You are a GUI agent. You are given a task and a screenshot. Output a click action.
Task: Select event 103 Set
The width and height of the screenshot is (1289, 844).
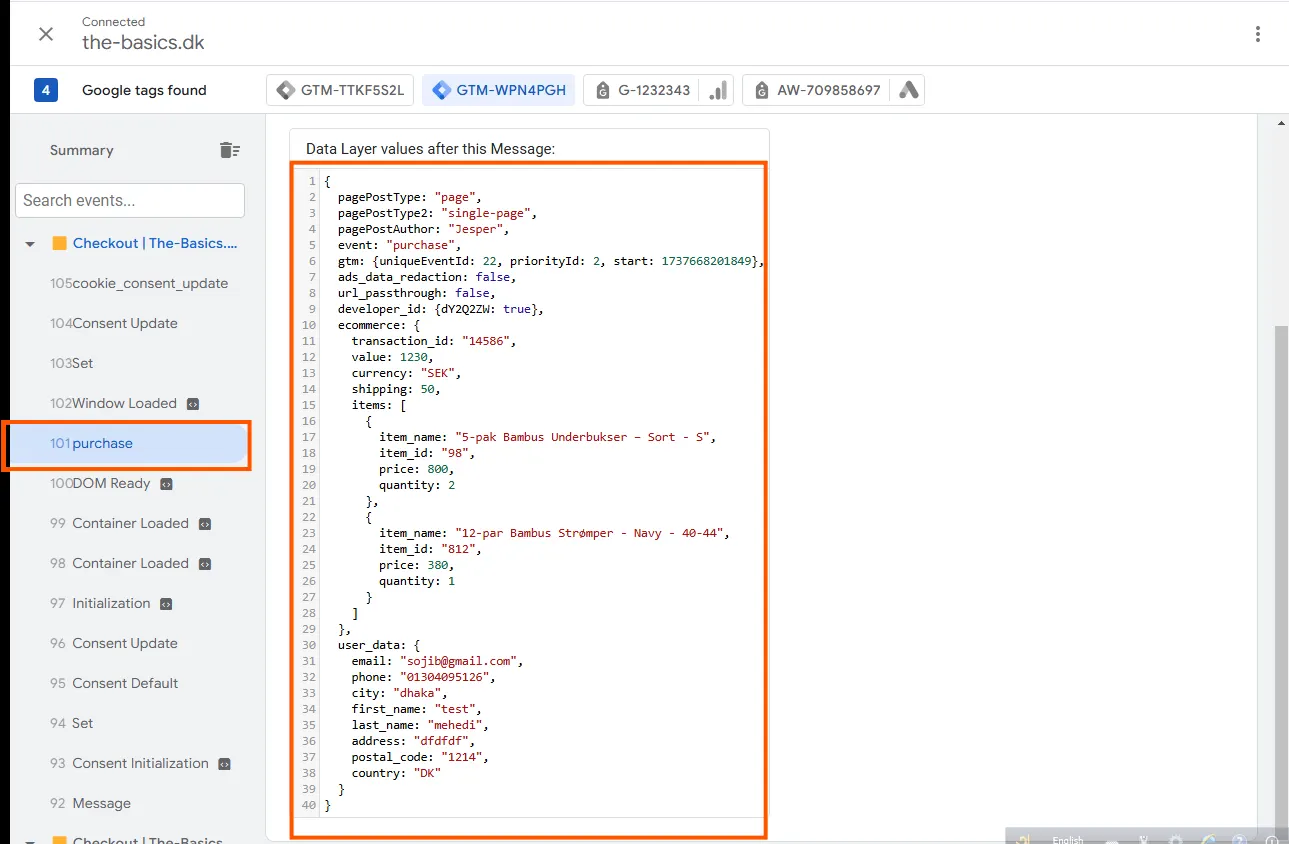pos(72,363)
